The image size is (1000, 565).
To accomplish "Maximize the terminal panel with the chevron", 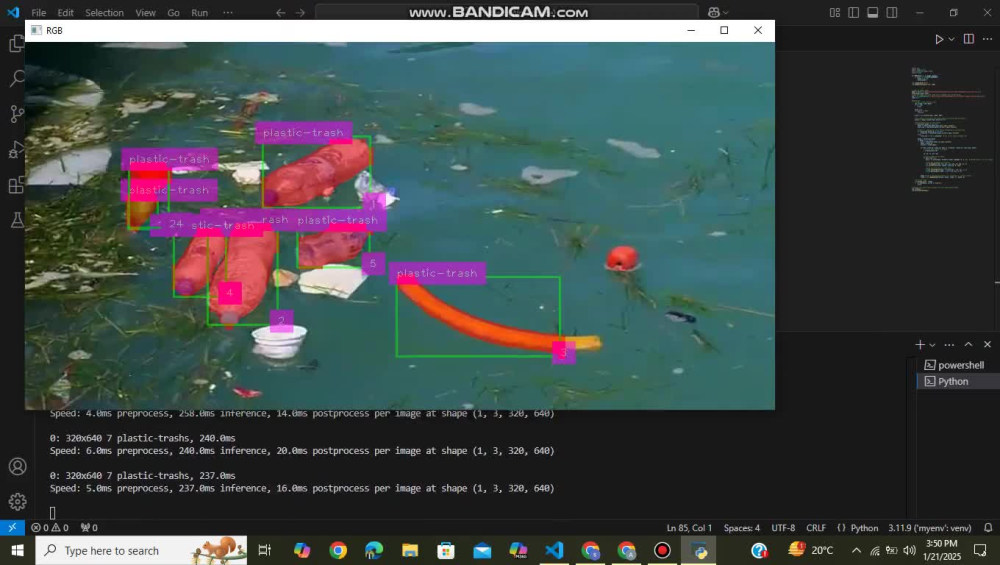I will 968,344.
